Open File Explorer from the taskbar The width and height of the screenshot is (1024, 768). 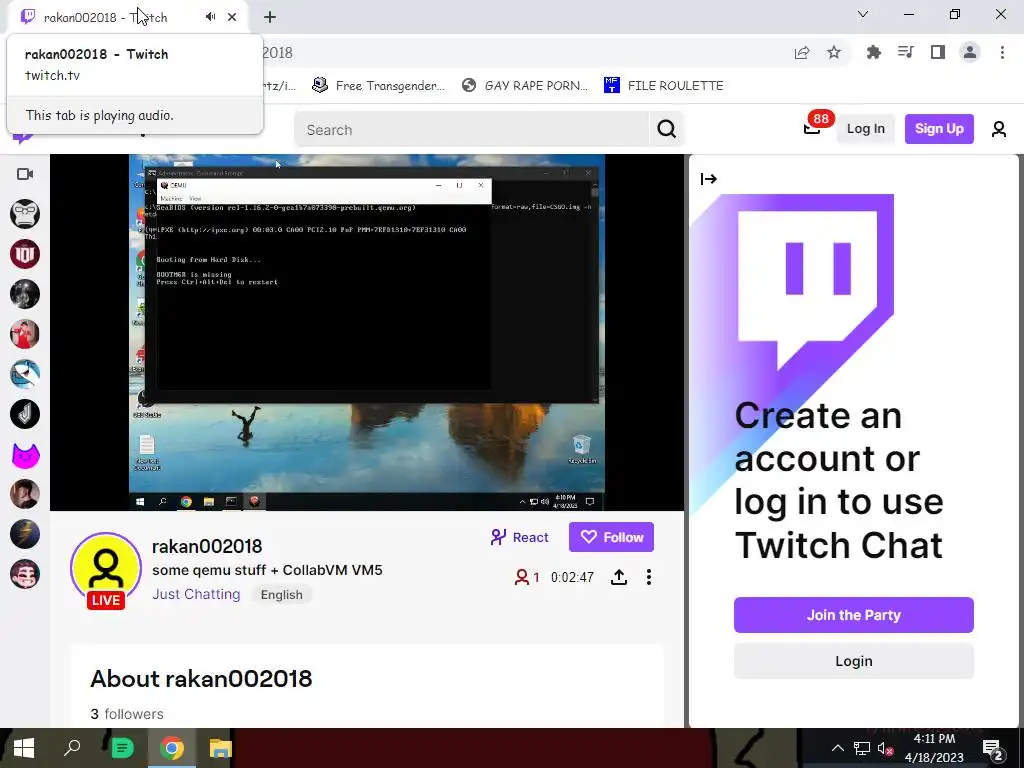tap(221, 748)
